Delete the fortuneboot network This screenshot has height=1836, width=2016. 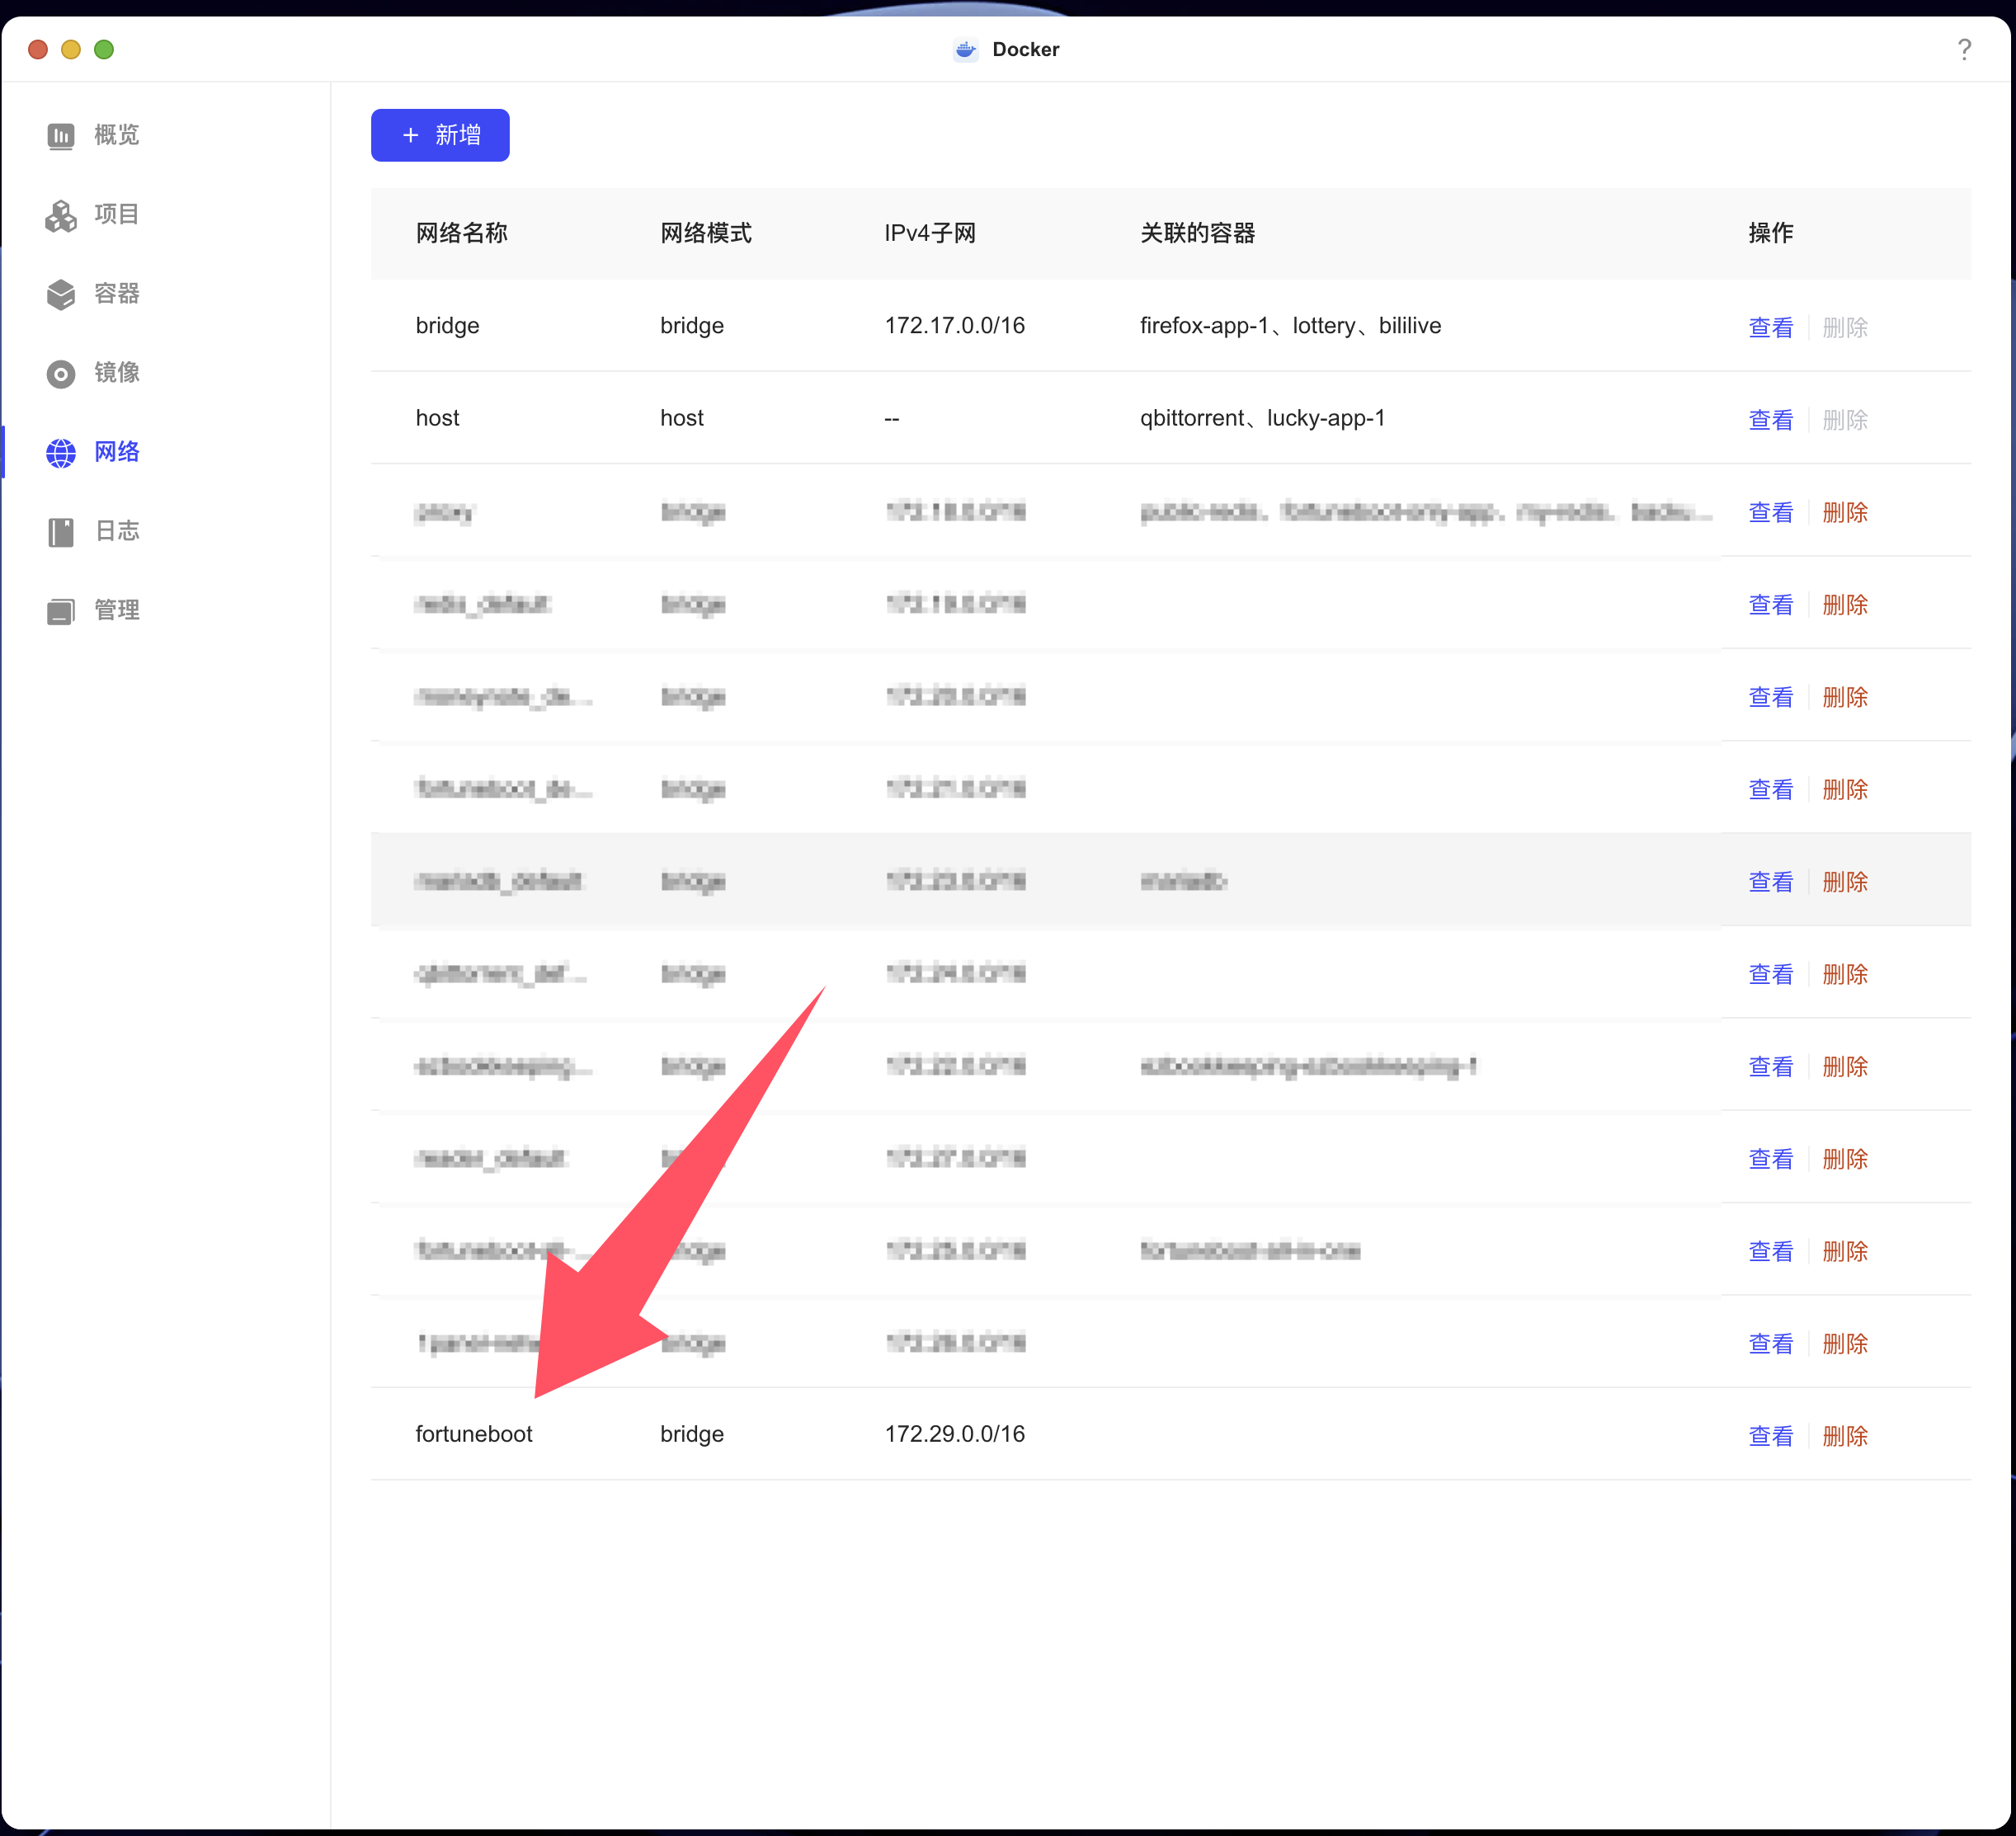click(1844, 1436)
